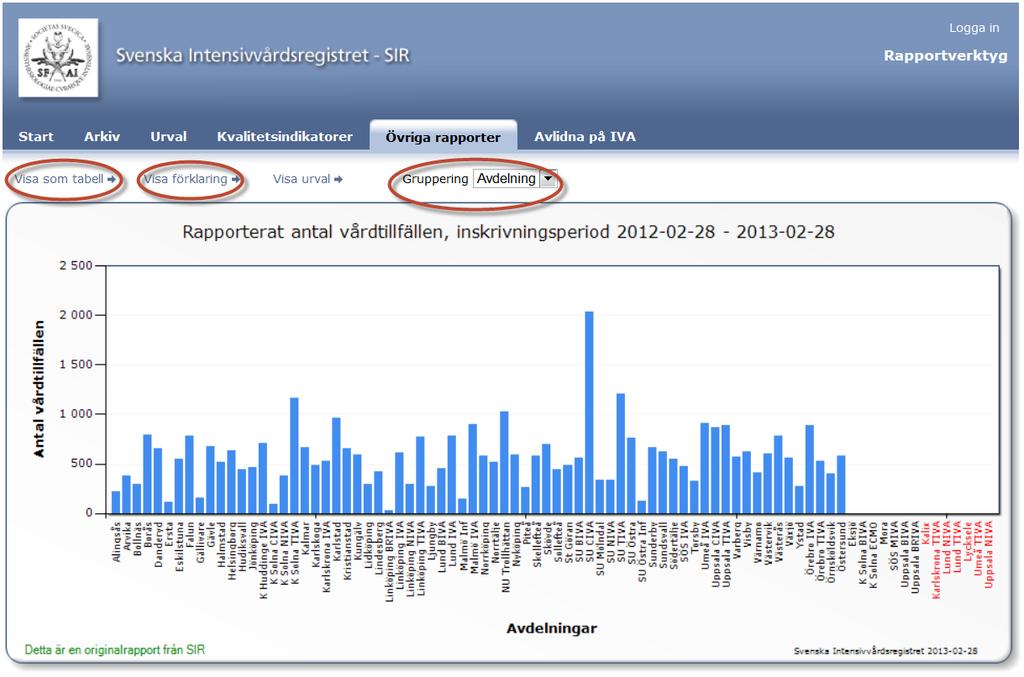Click the Alingsås x-axis label
This screenshot has width=1024, height=677.
(116, 542)
